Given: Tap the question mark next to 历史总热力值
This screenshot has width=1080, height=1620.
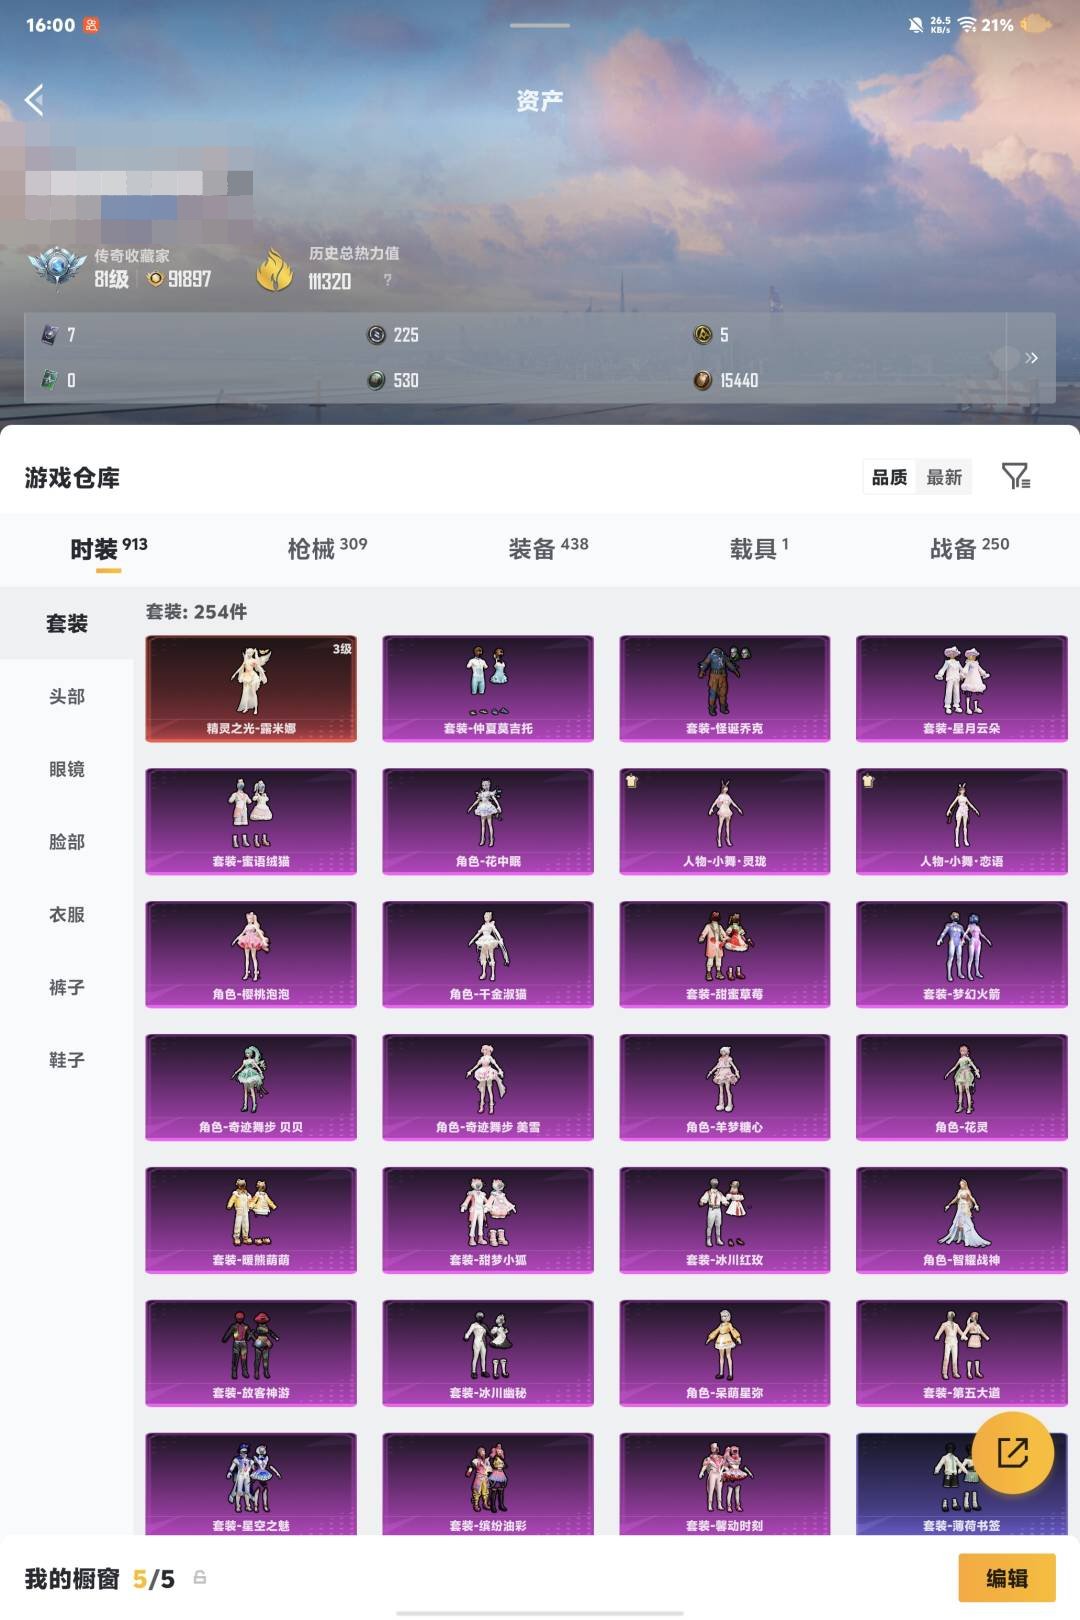Looking at the screenshot, I should pos(388,280).
